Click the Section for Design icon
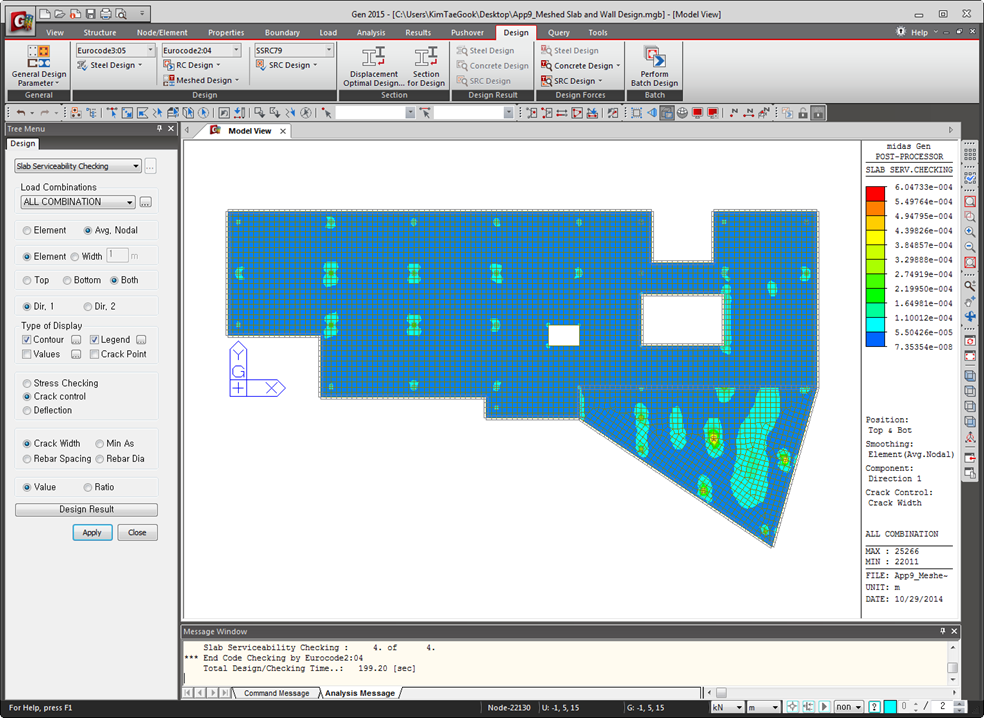Image resolution: width=984 pixels, height=718 pixels. pyautogui.click(x=426, y=58)
